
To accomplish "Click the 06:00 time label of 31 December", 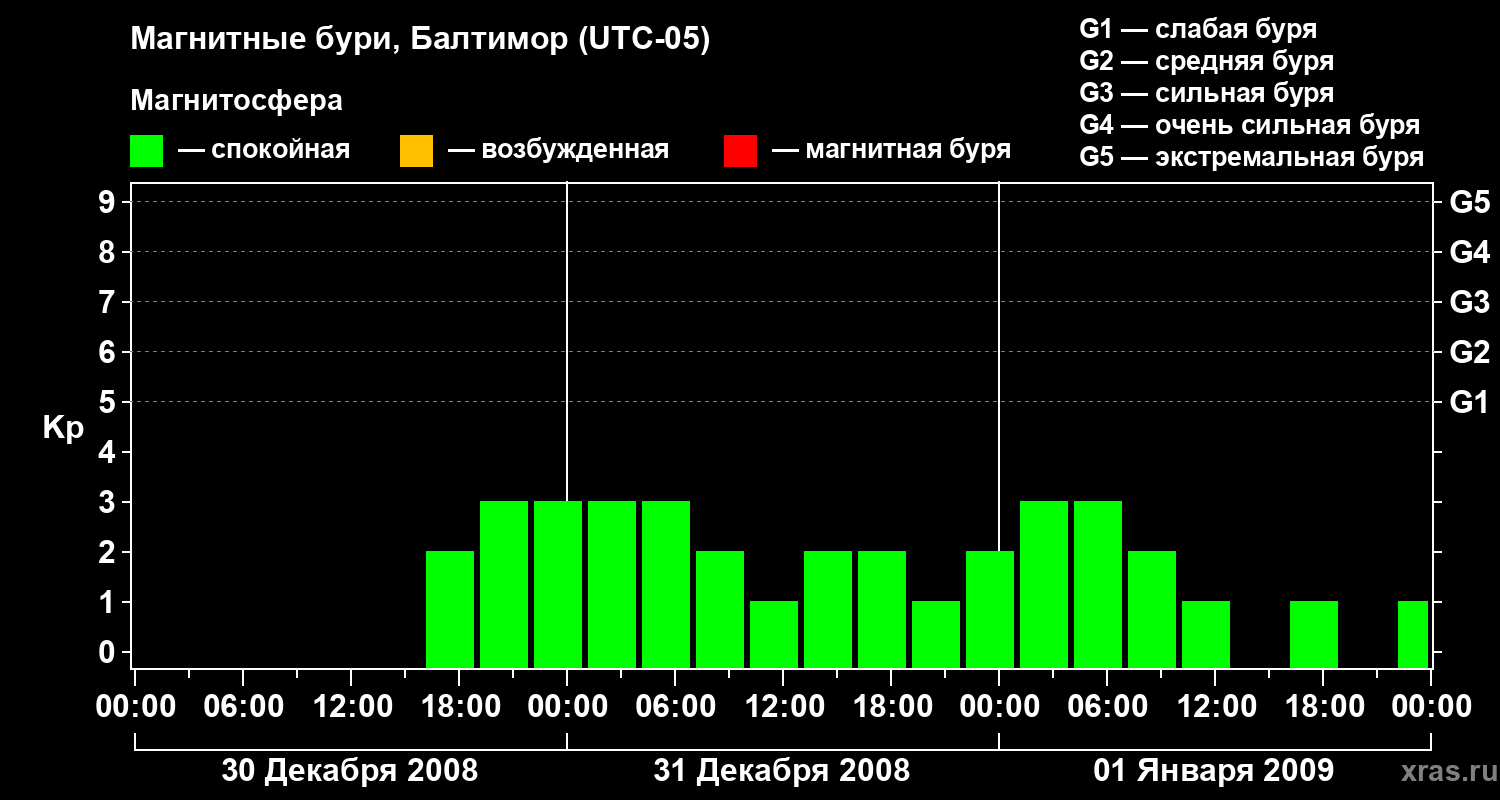I will point(675,707).
